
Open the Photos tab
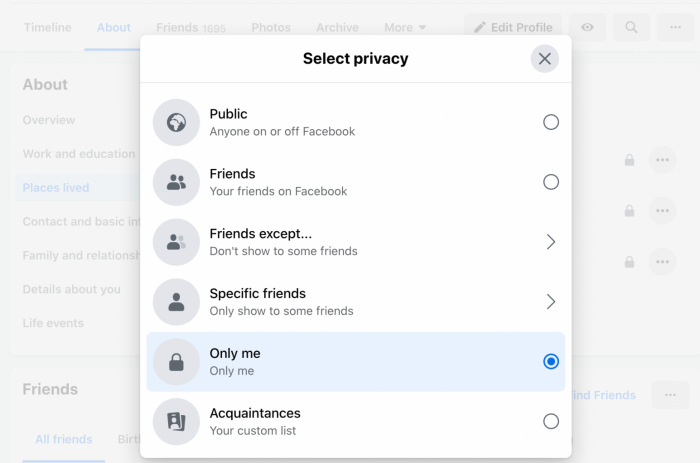(x=271, y=27)
